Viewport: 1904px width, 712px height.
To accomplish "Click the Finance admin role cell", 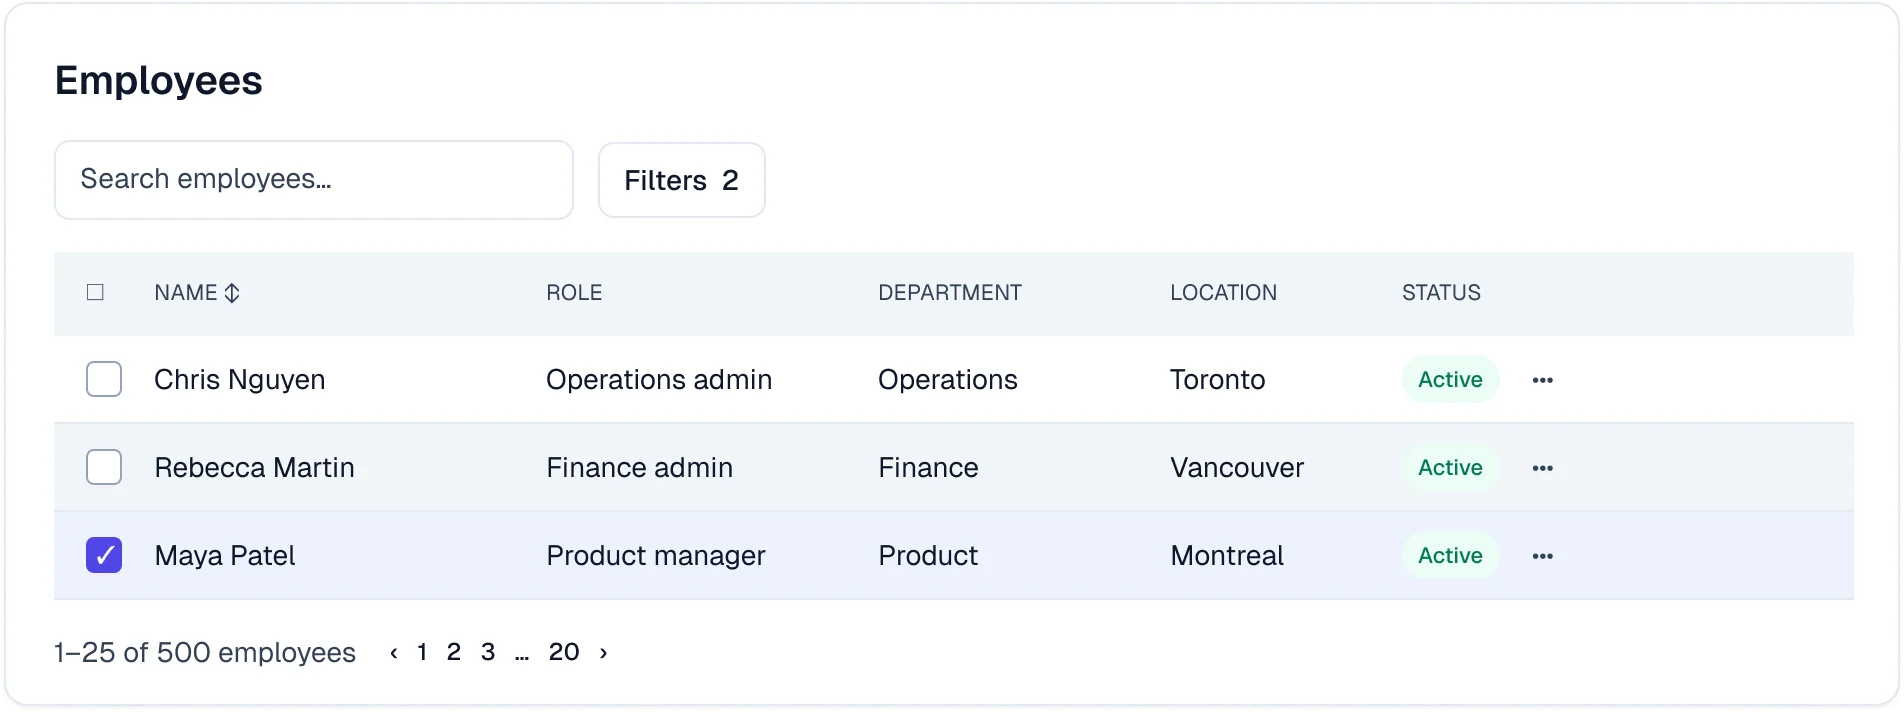I will [x=639, y=468].
